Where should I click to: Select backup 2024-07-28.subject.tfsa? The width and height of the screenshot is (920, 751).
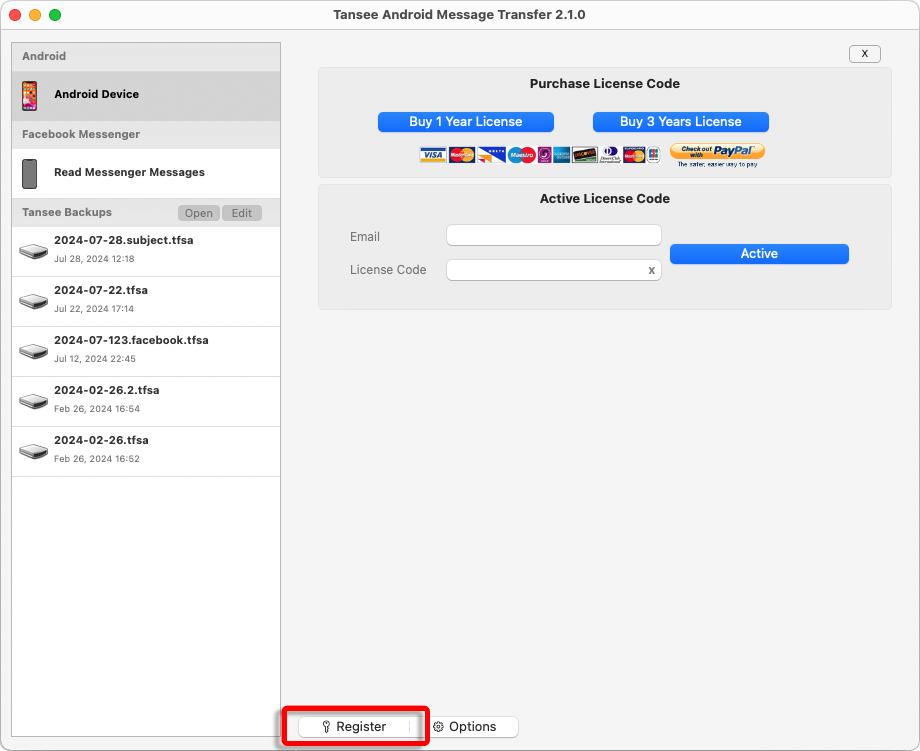[146, 252]
